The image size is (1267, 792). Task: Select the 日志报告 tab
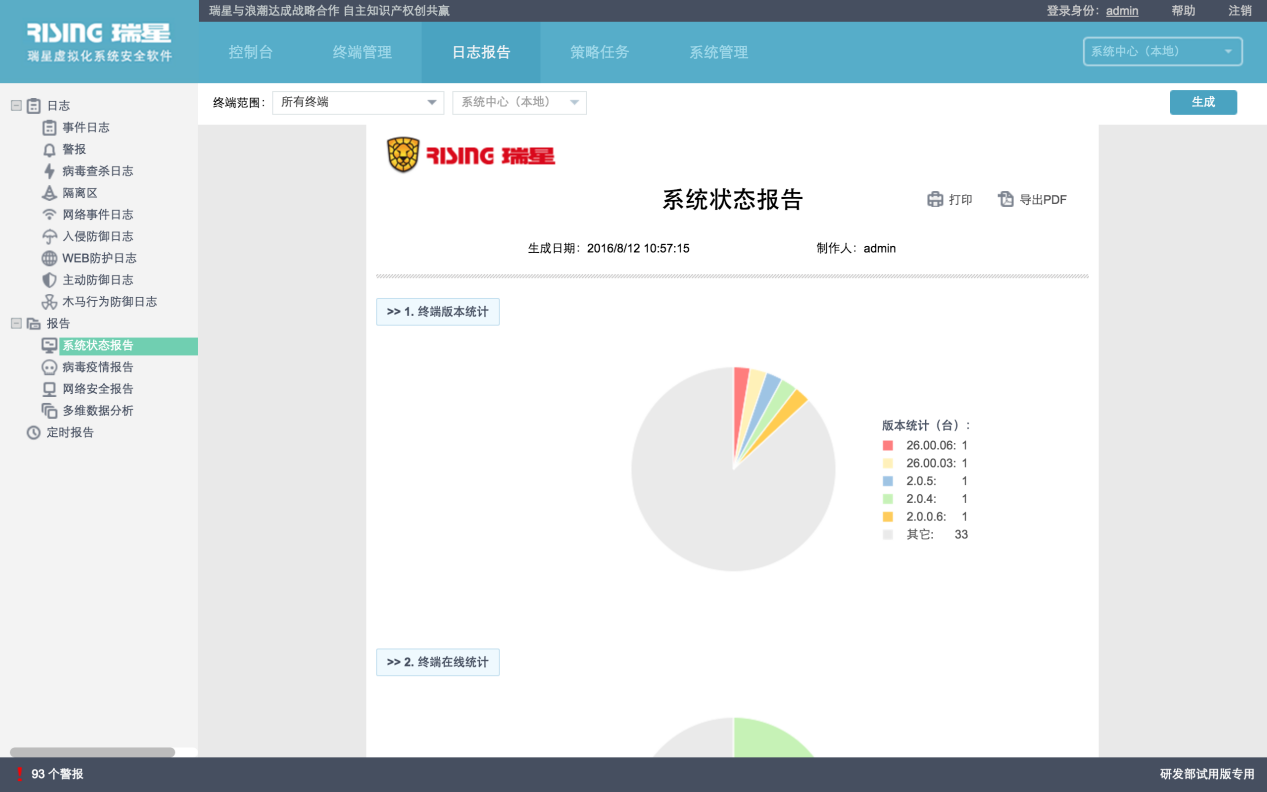[481, 52]
